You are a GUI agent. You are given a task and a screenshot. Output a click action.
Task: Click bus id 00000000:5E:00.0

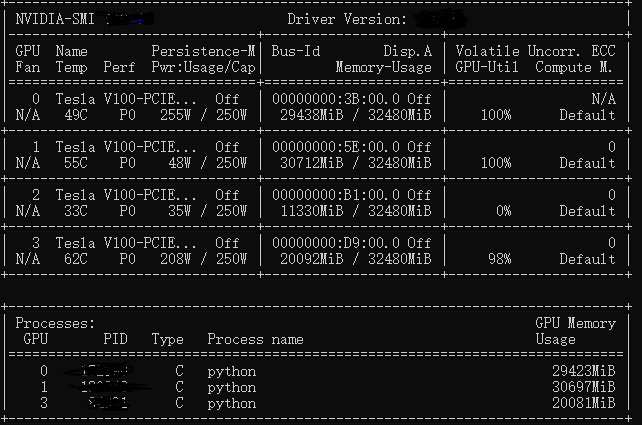point(336,147)
